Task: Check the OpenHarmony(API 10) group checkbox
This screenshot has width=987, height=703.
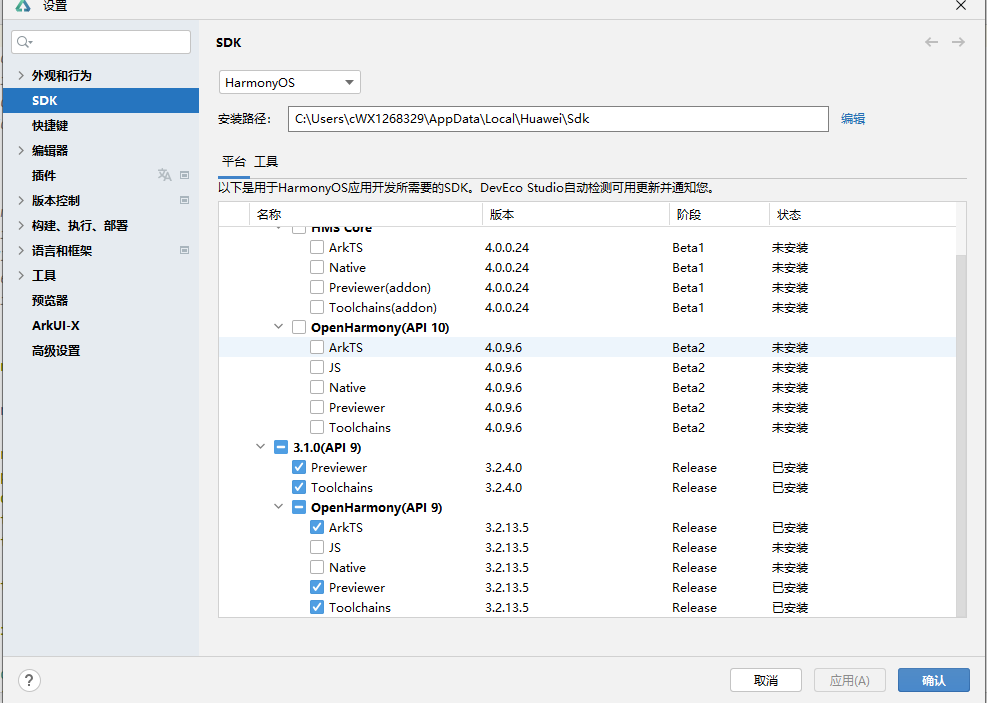Action: (x=299, y=327)
